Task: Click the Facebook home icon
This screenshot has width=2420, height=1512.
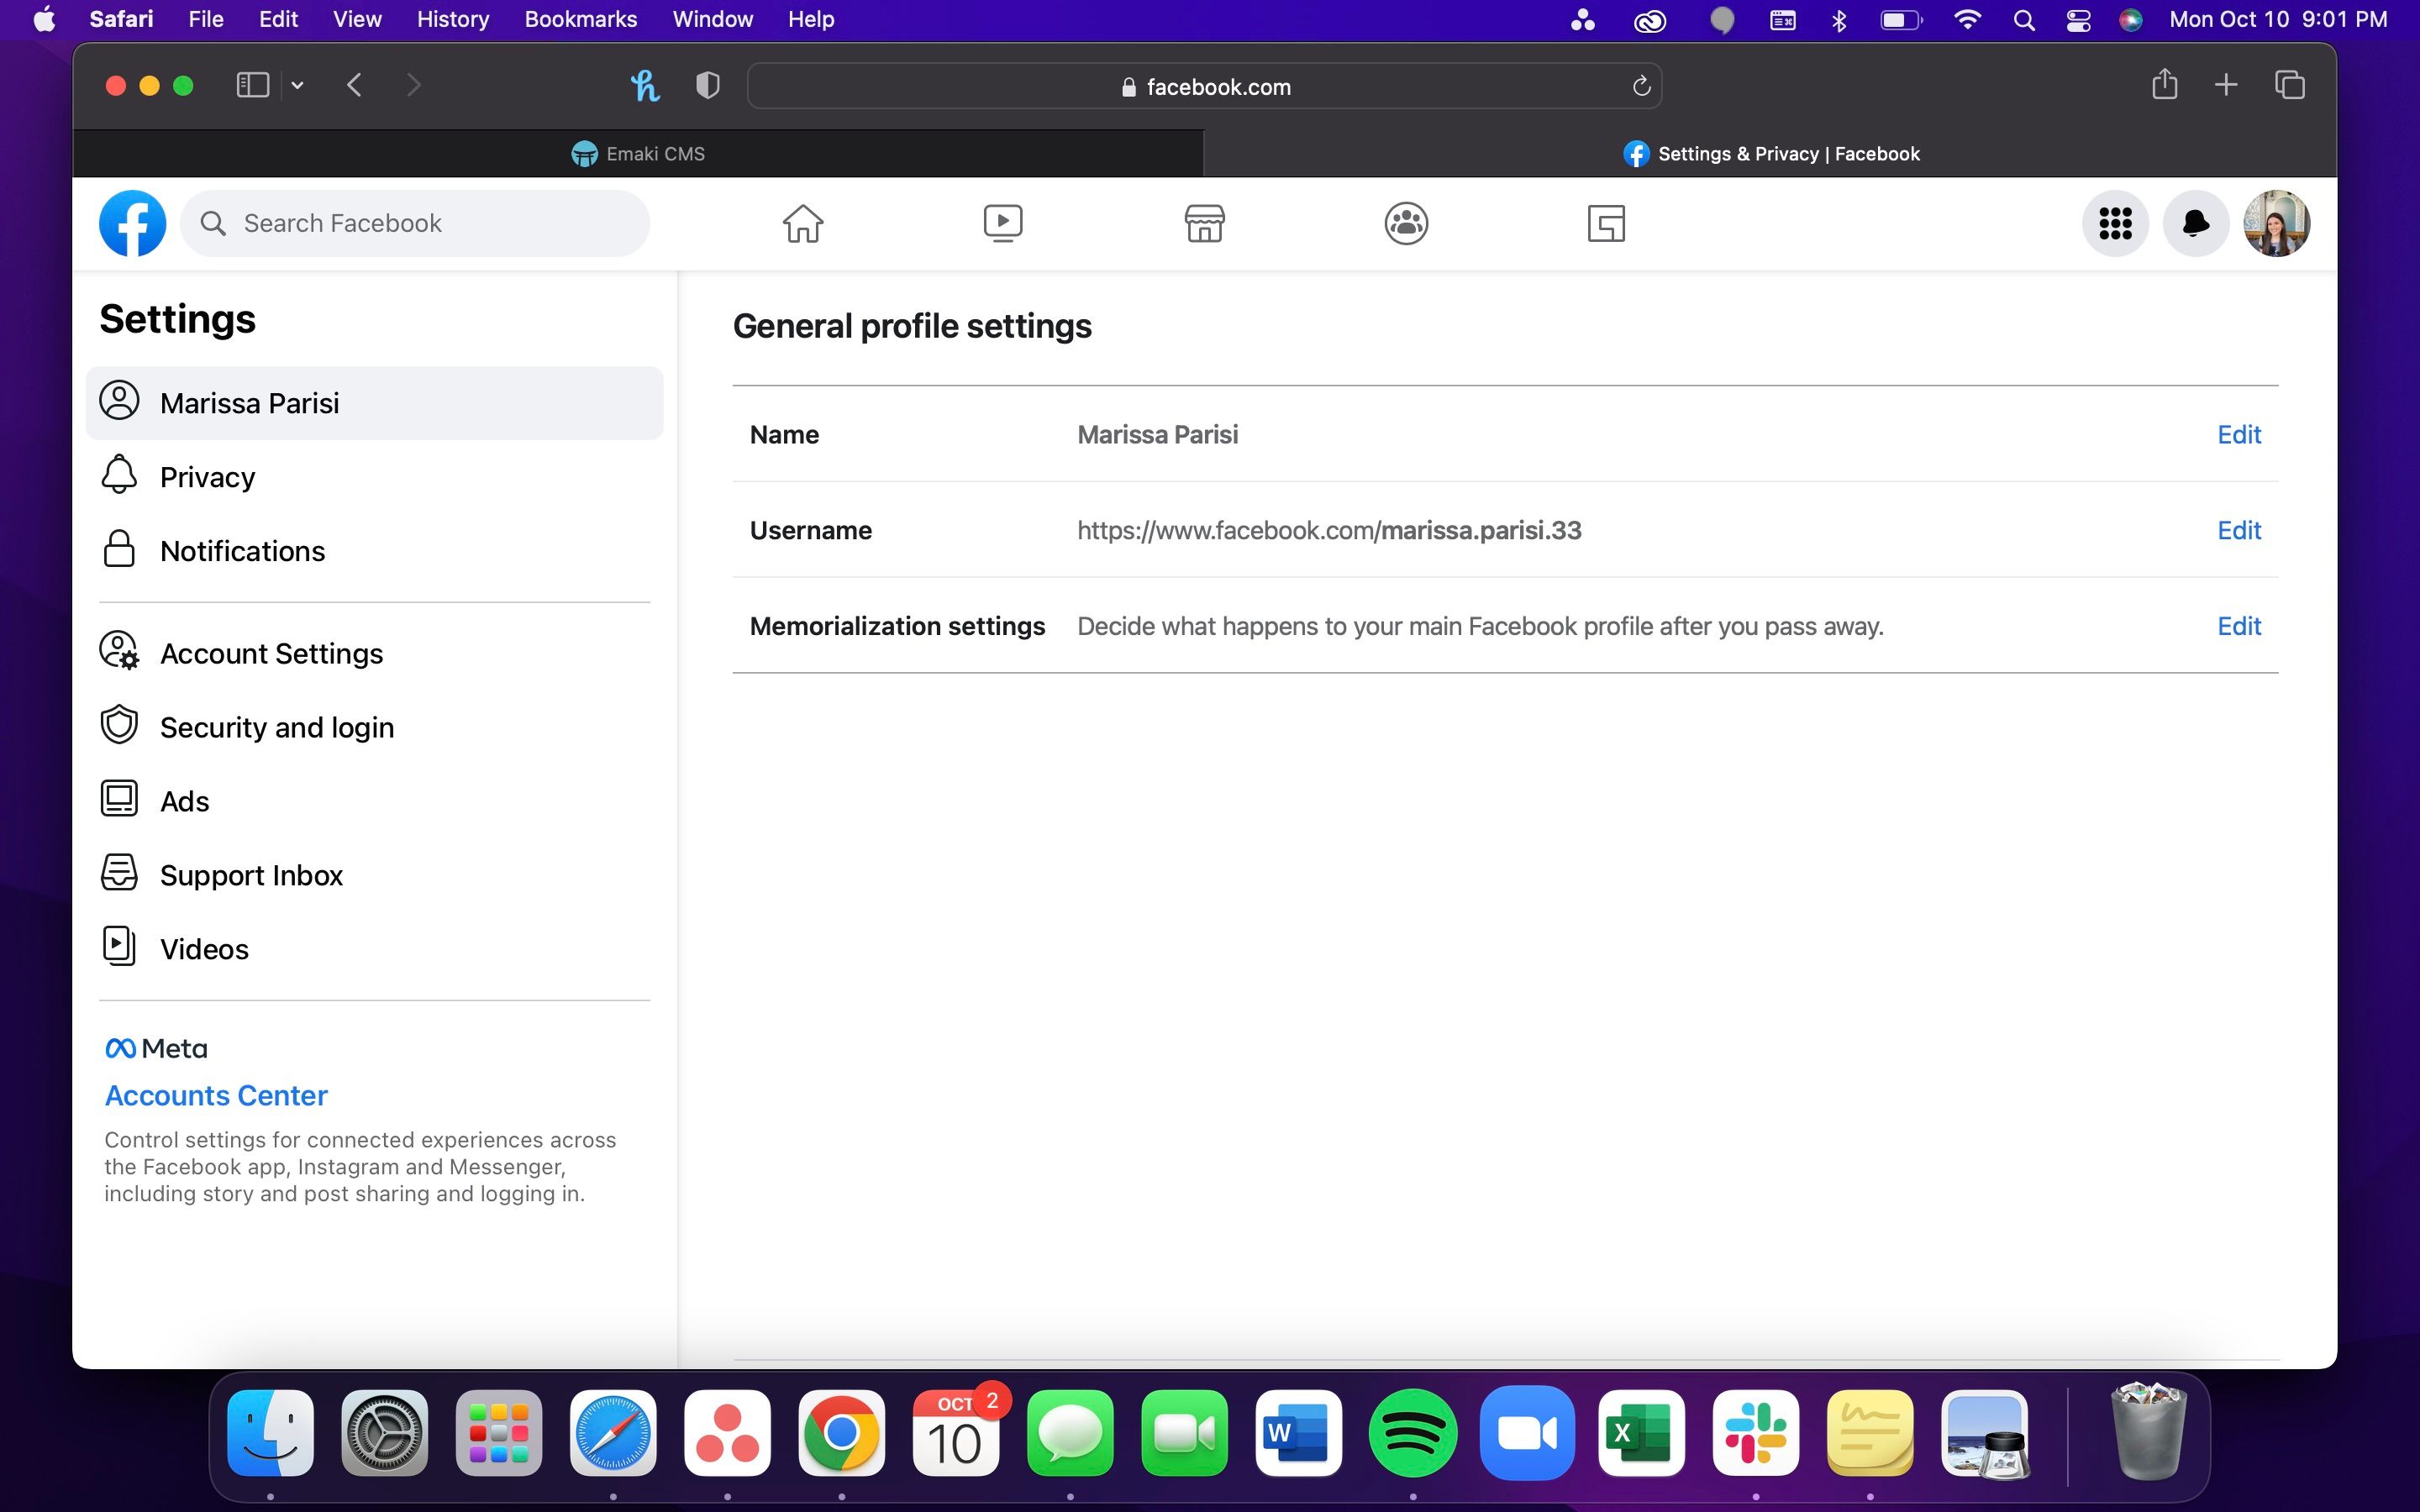Action: click(x=803, y=223)
